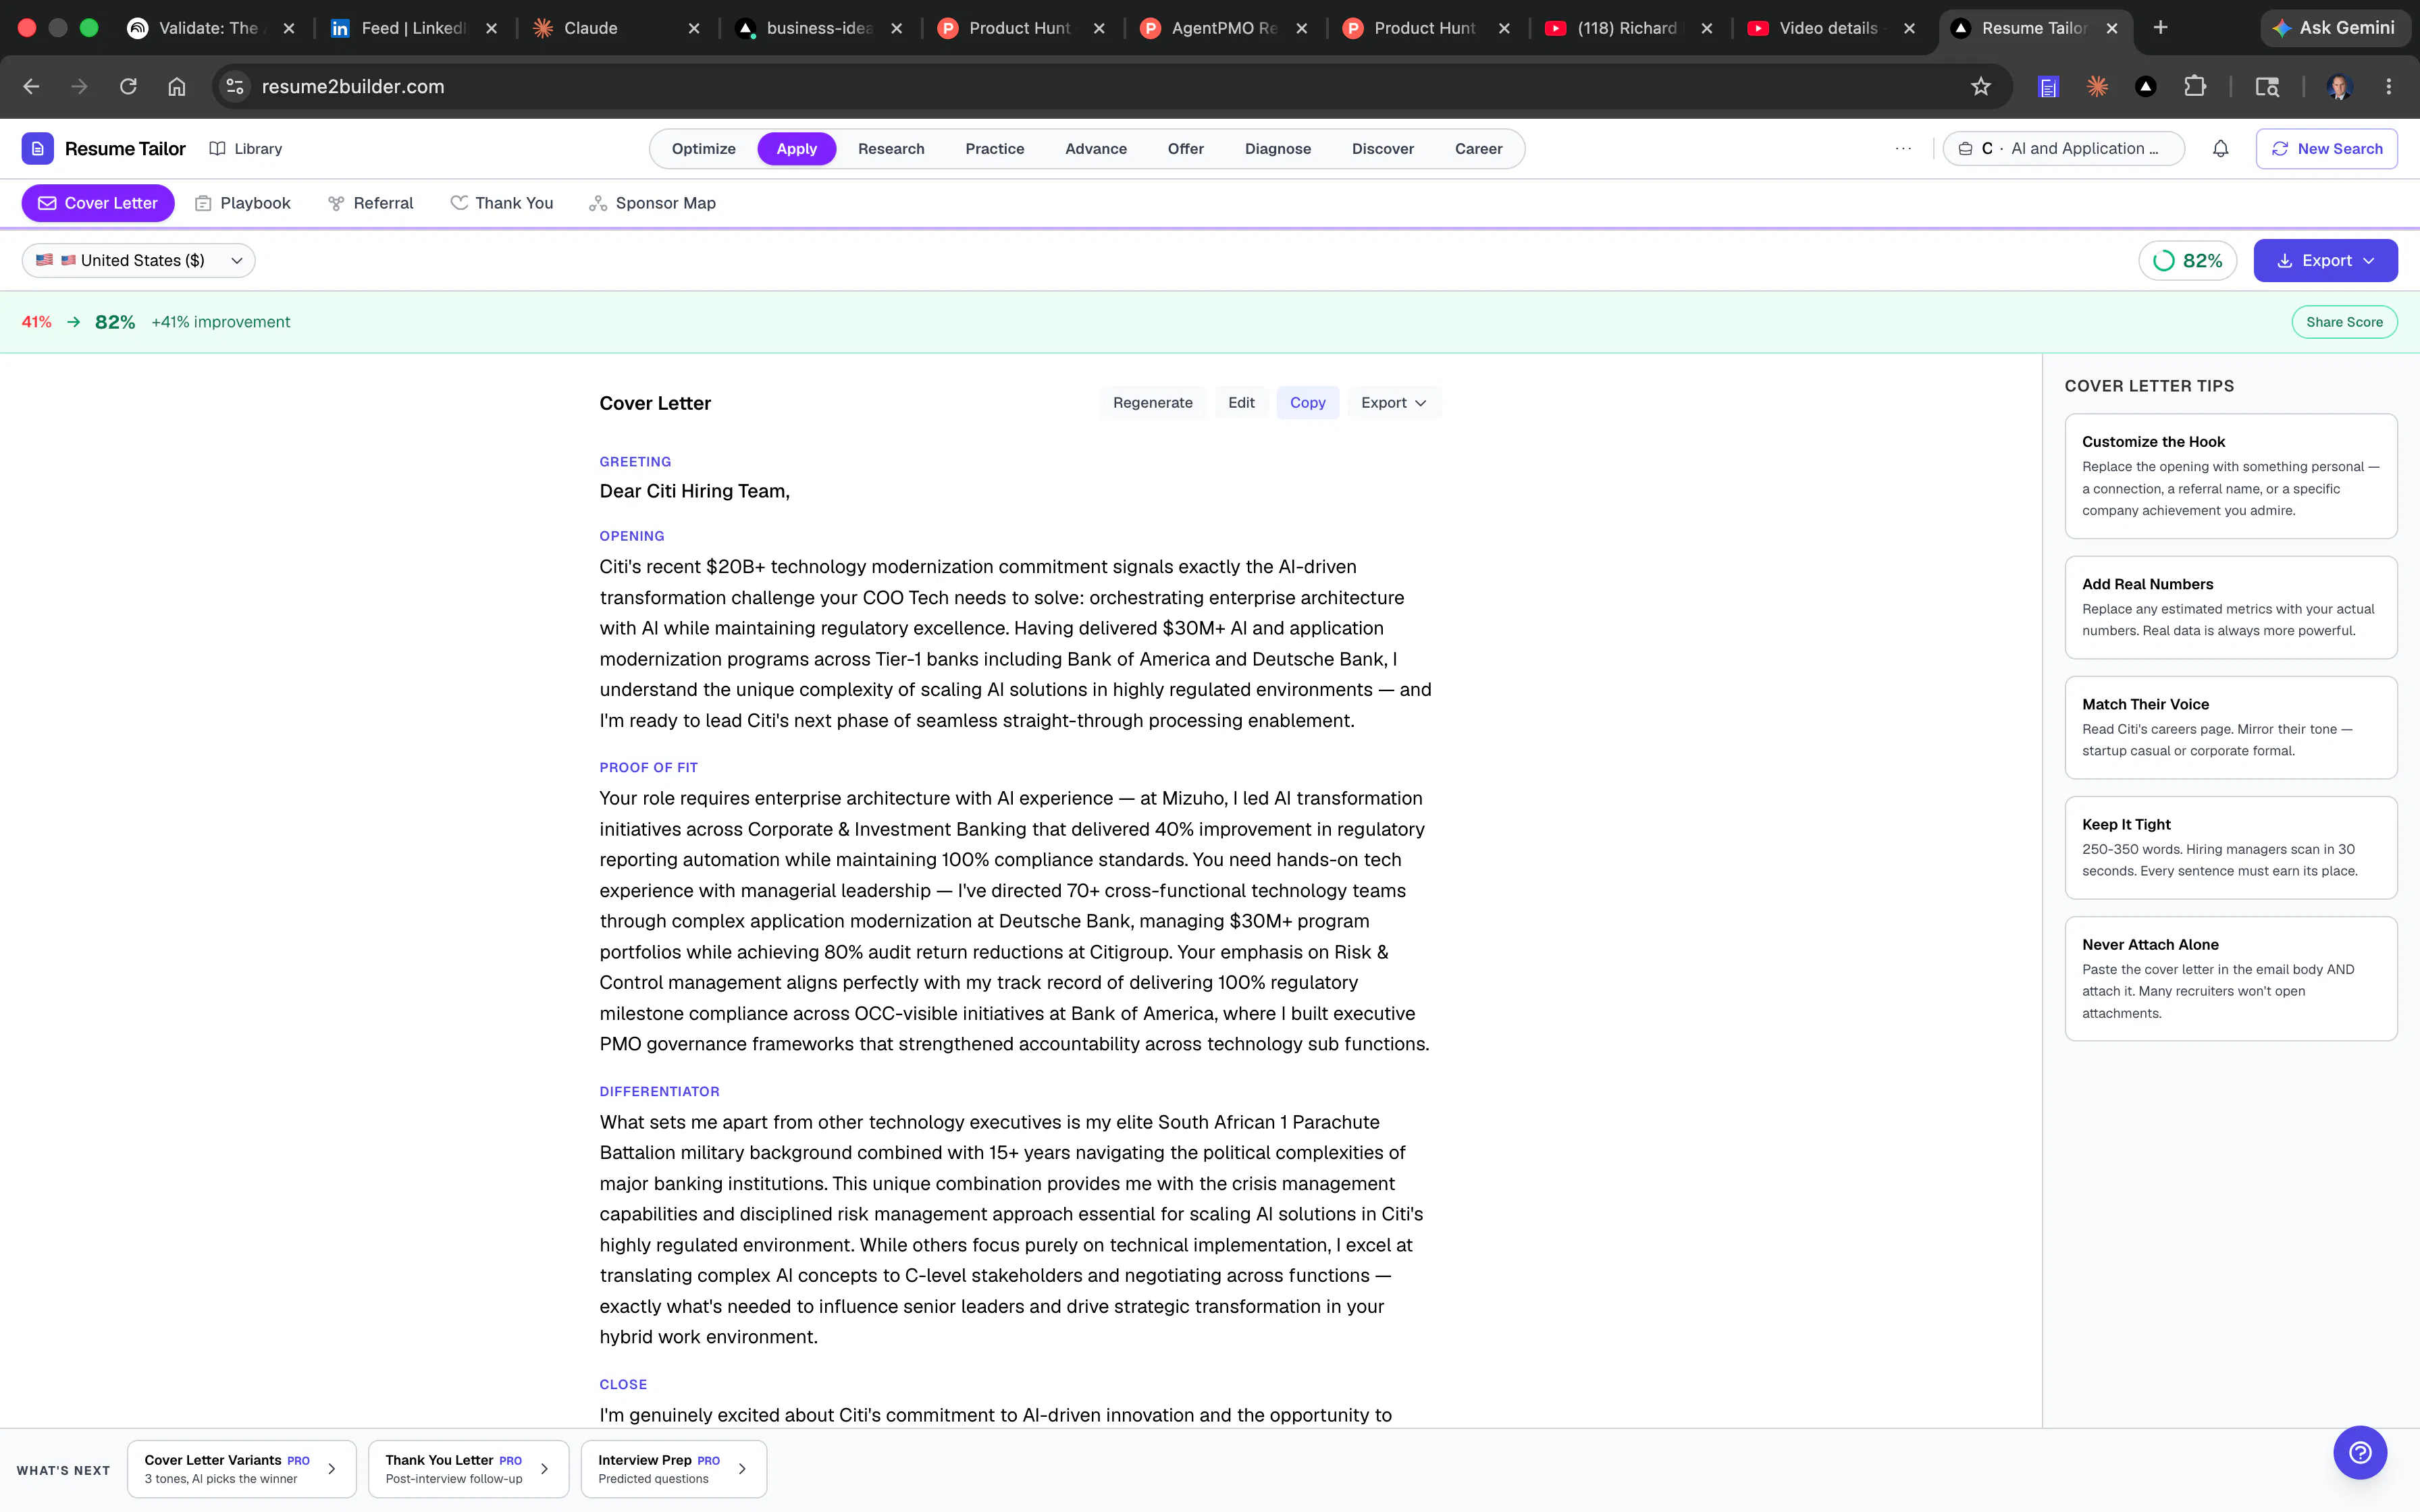Viewport: 2420px width, 1512px height.
Task: Expand Interview Prep PRO card
Action: point(673,1469)
